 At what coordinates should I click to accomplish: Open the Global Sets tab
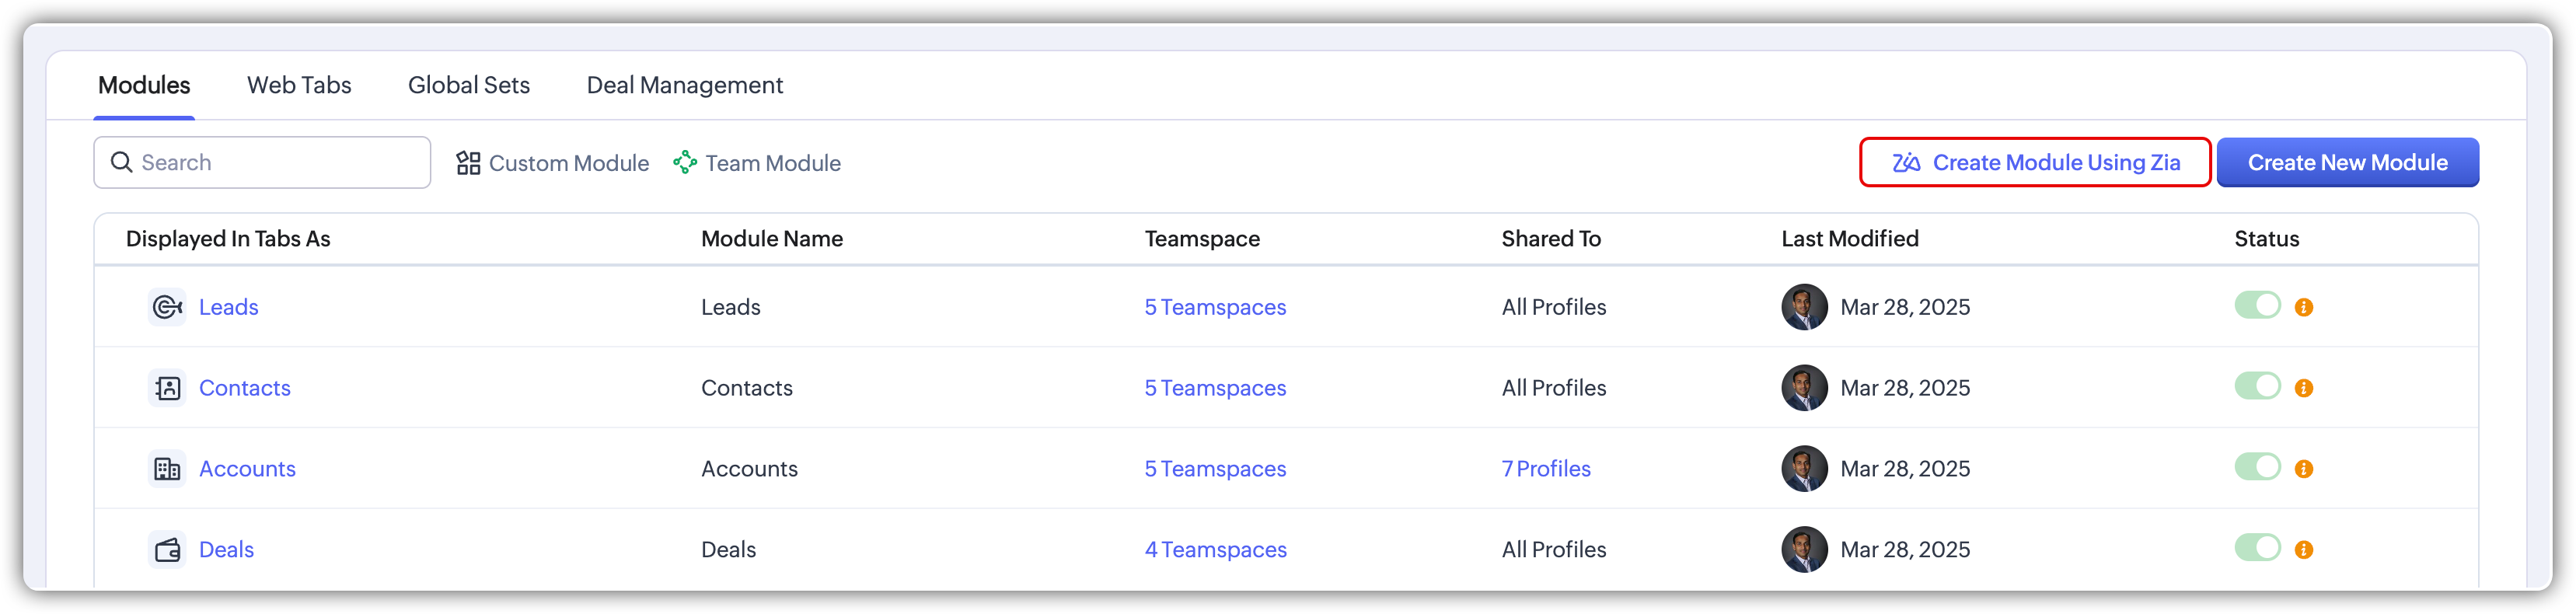pyautogui.click(x=469, y=85)
